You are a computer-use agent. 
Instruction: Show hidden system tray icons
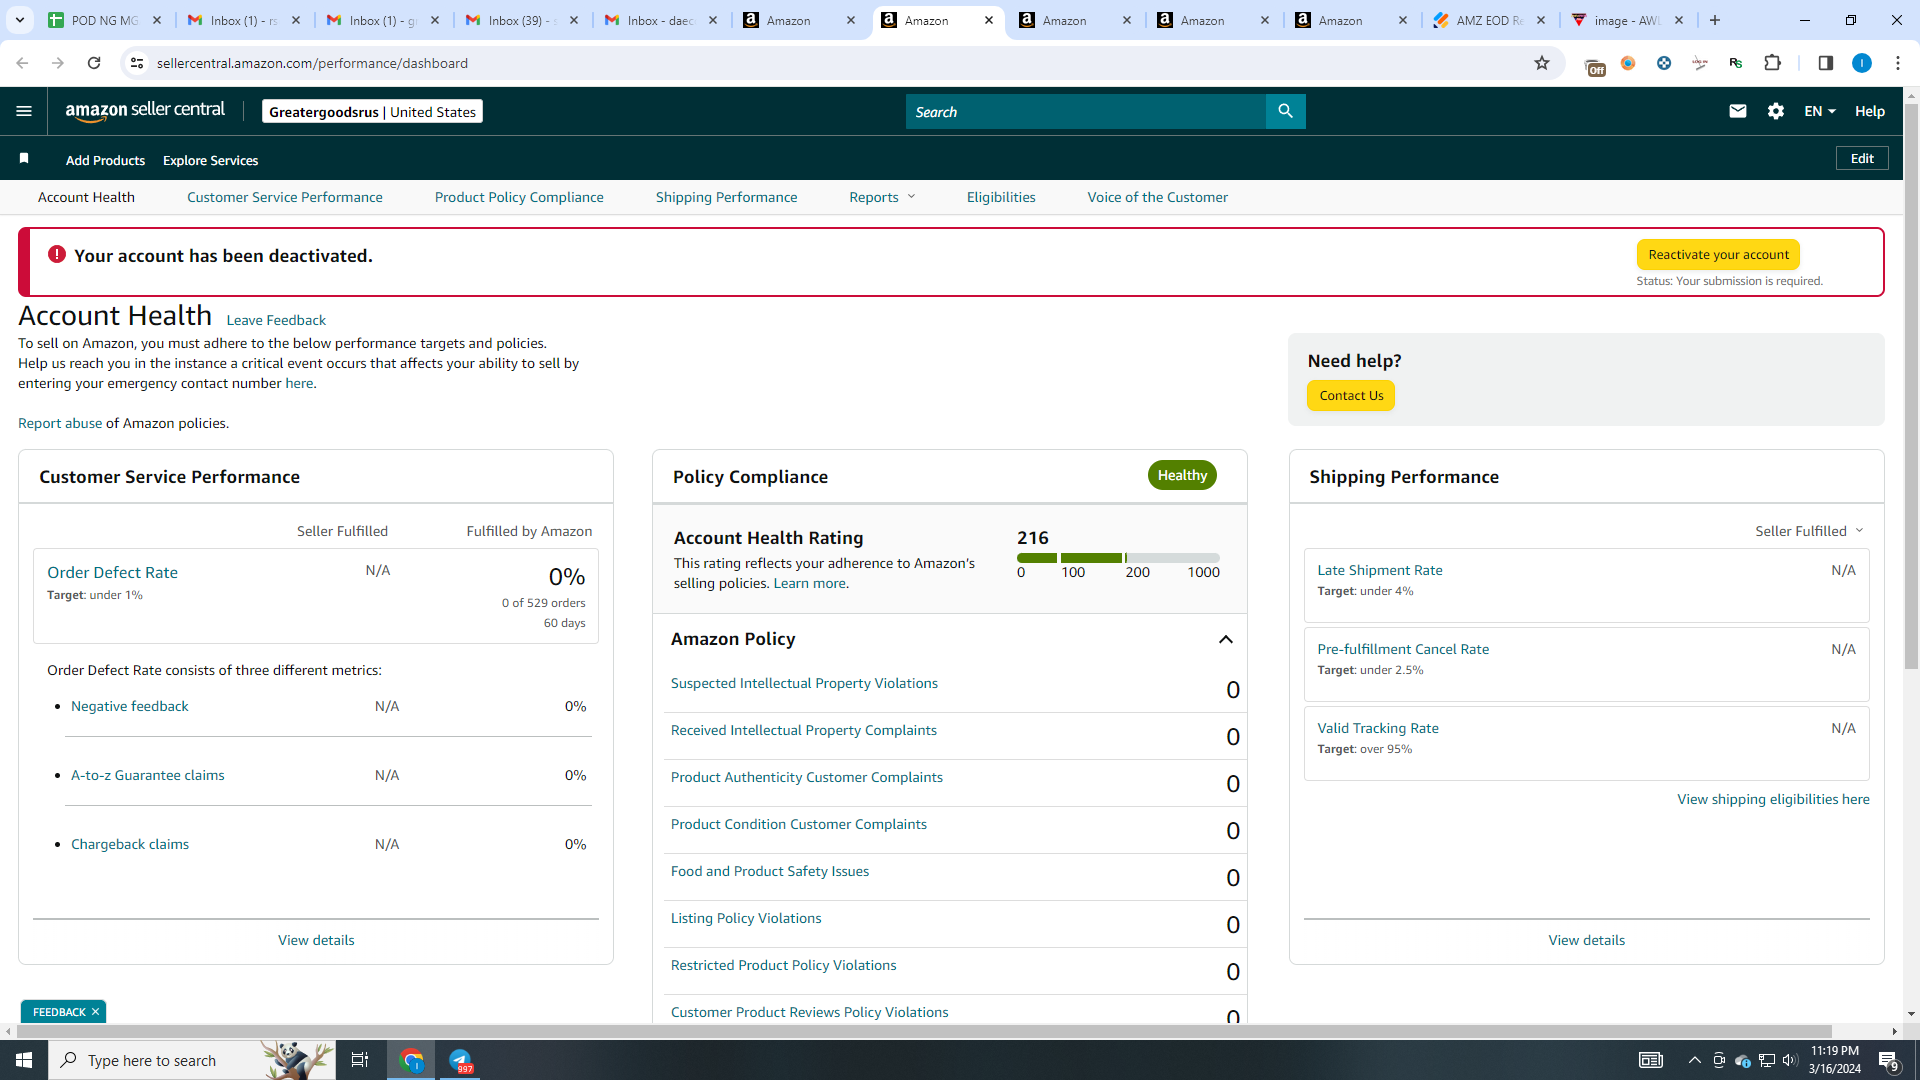coord(1694,1060)
